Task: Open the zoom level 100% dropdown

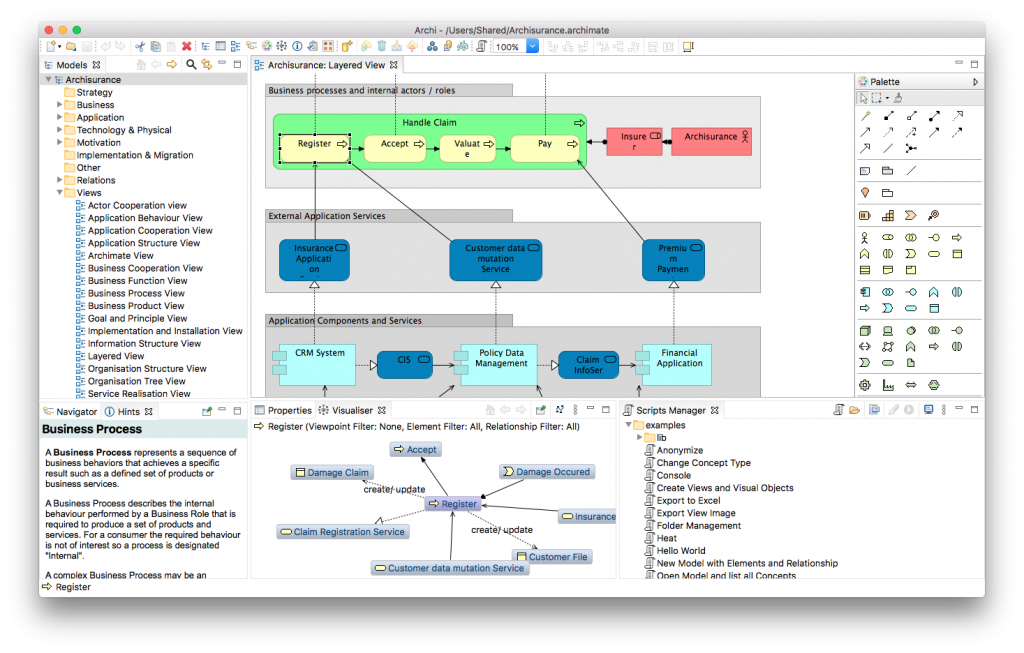Action: point(532,45)
